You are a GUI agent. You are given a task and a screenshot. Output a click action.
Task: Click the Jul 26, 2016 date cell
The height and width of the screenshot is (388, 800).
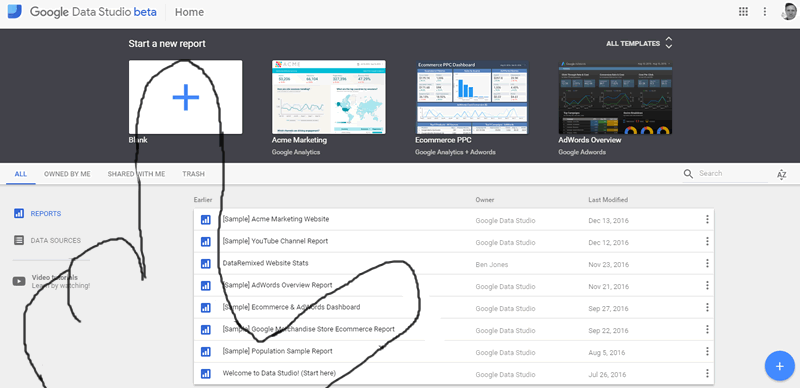coord(607,375)
